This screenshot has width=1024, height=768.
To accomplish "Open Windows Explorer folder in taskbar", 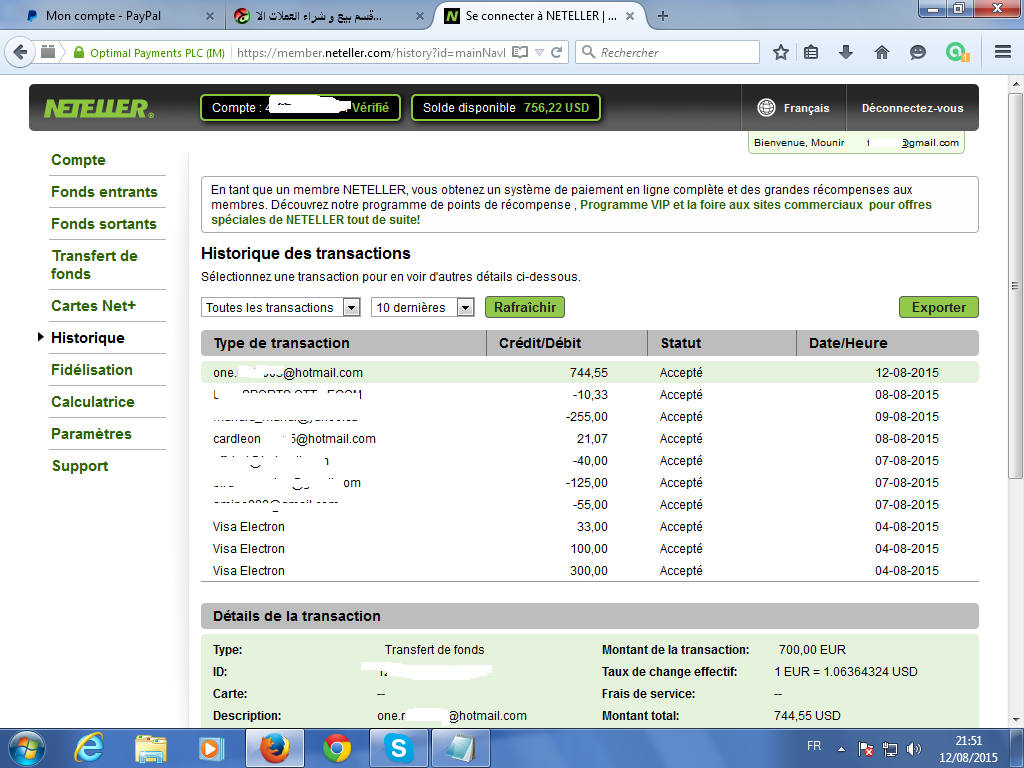I will click(x=151, y=748).
